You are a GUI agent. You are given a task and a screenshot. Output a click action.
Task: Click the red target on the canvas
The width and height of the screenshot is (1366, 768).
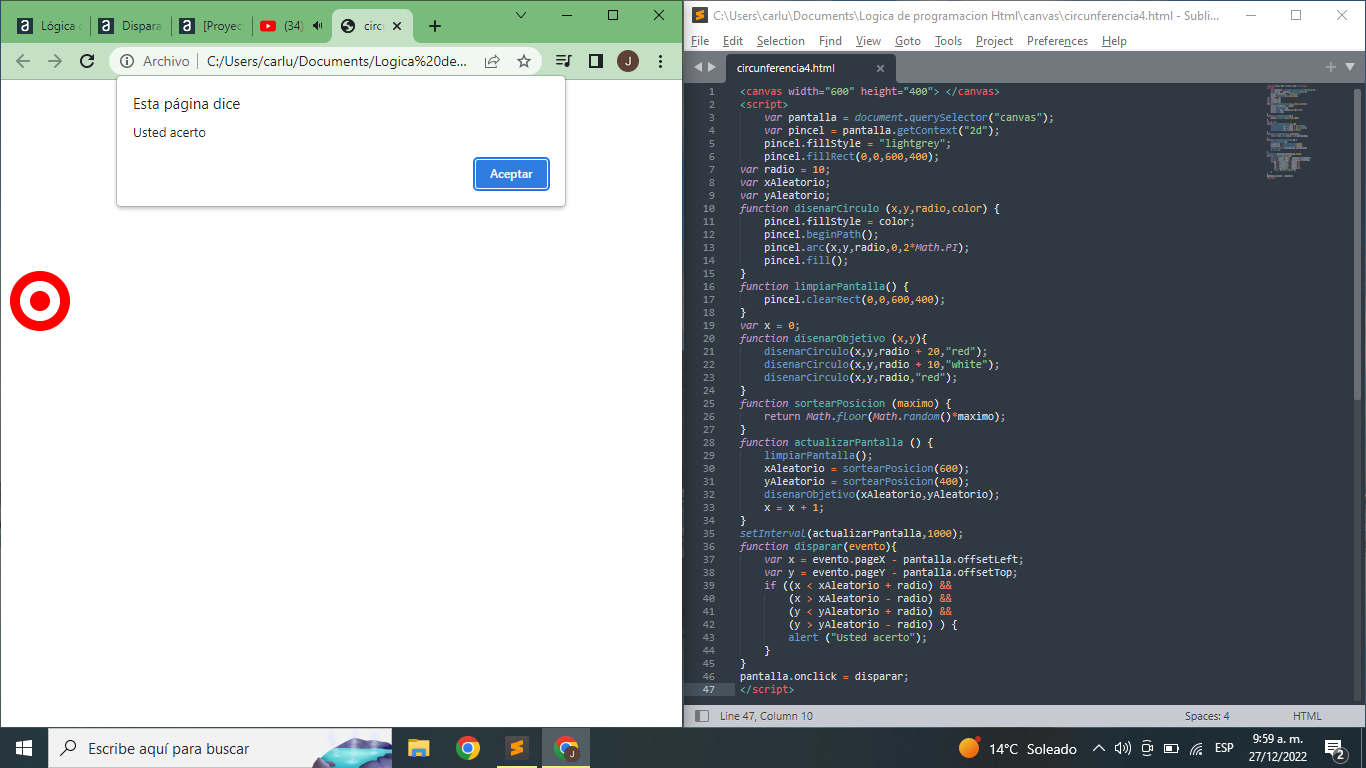click(x=40, y=300)
